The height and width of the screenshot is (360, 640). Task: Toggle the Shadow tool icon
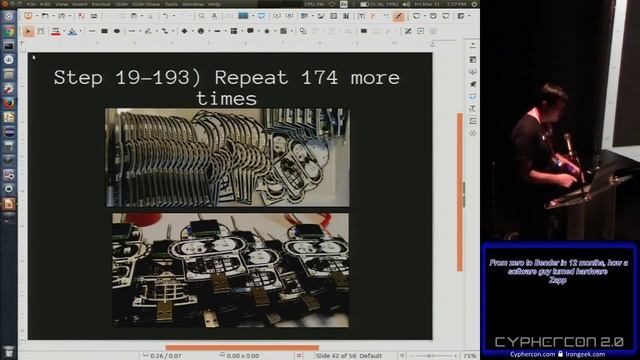[364, 31]
